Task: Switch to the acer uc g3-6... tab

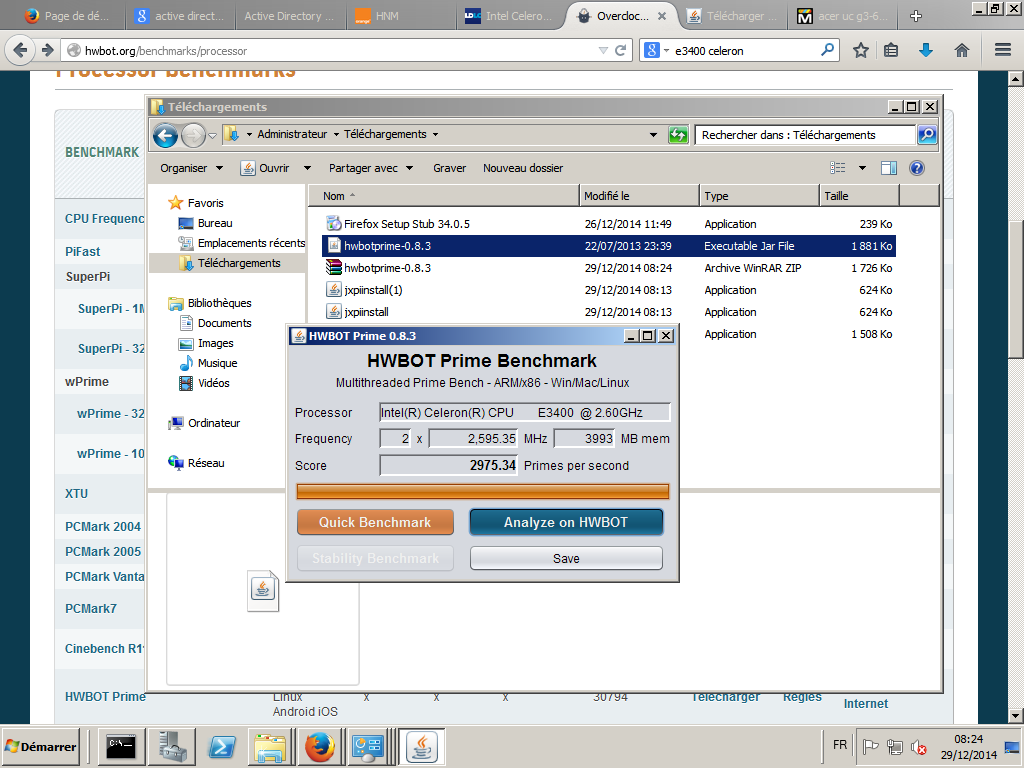Action: coord(844,16)
